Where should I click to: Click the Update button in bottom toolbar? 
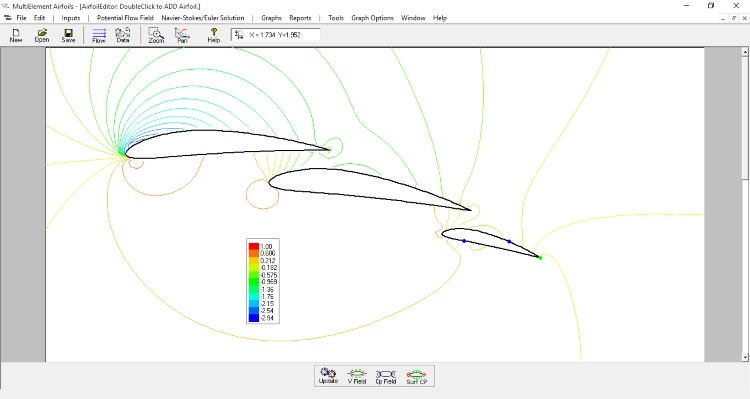point(329,376)
